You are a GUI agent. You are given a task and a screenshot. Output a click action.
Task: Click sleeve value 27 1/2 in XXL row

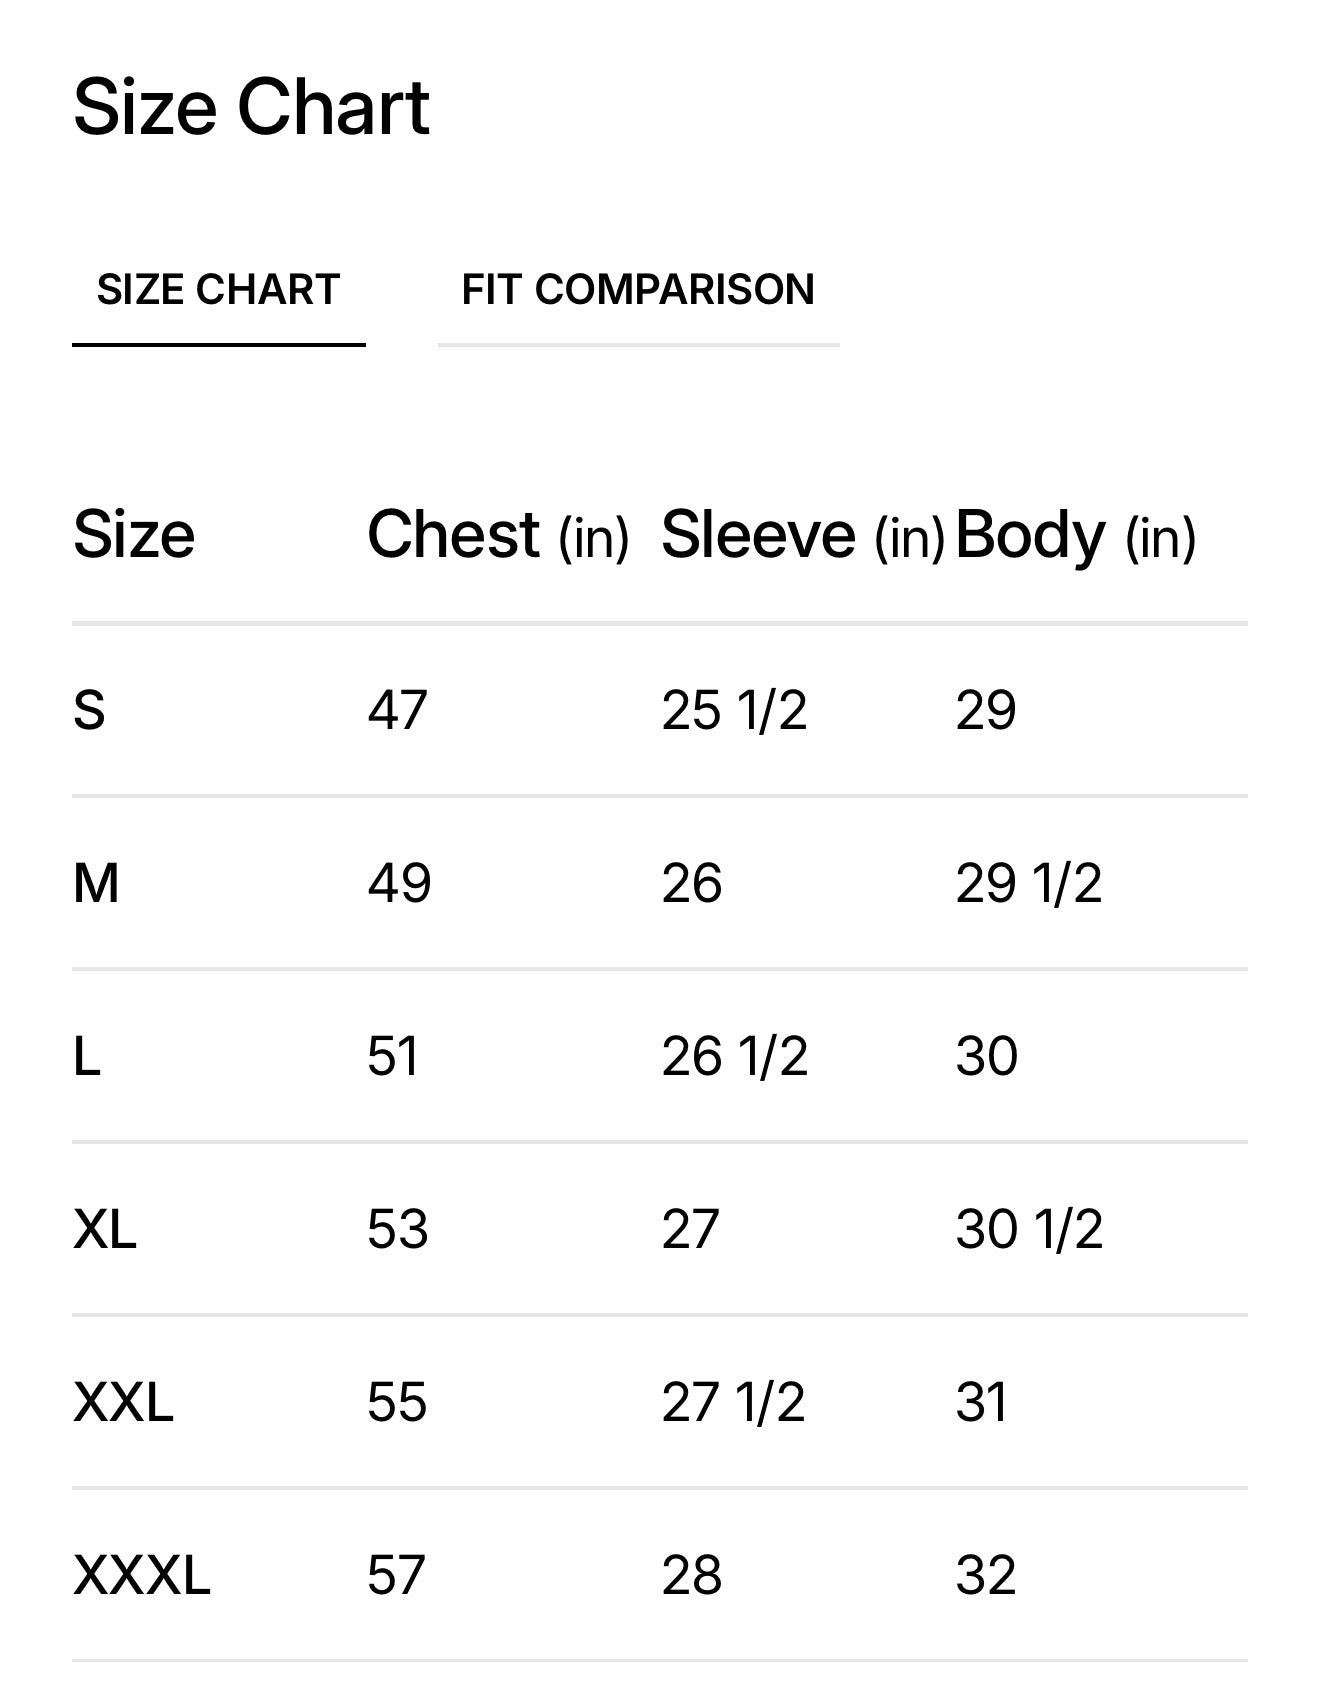(x=733, y=1402)
